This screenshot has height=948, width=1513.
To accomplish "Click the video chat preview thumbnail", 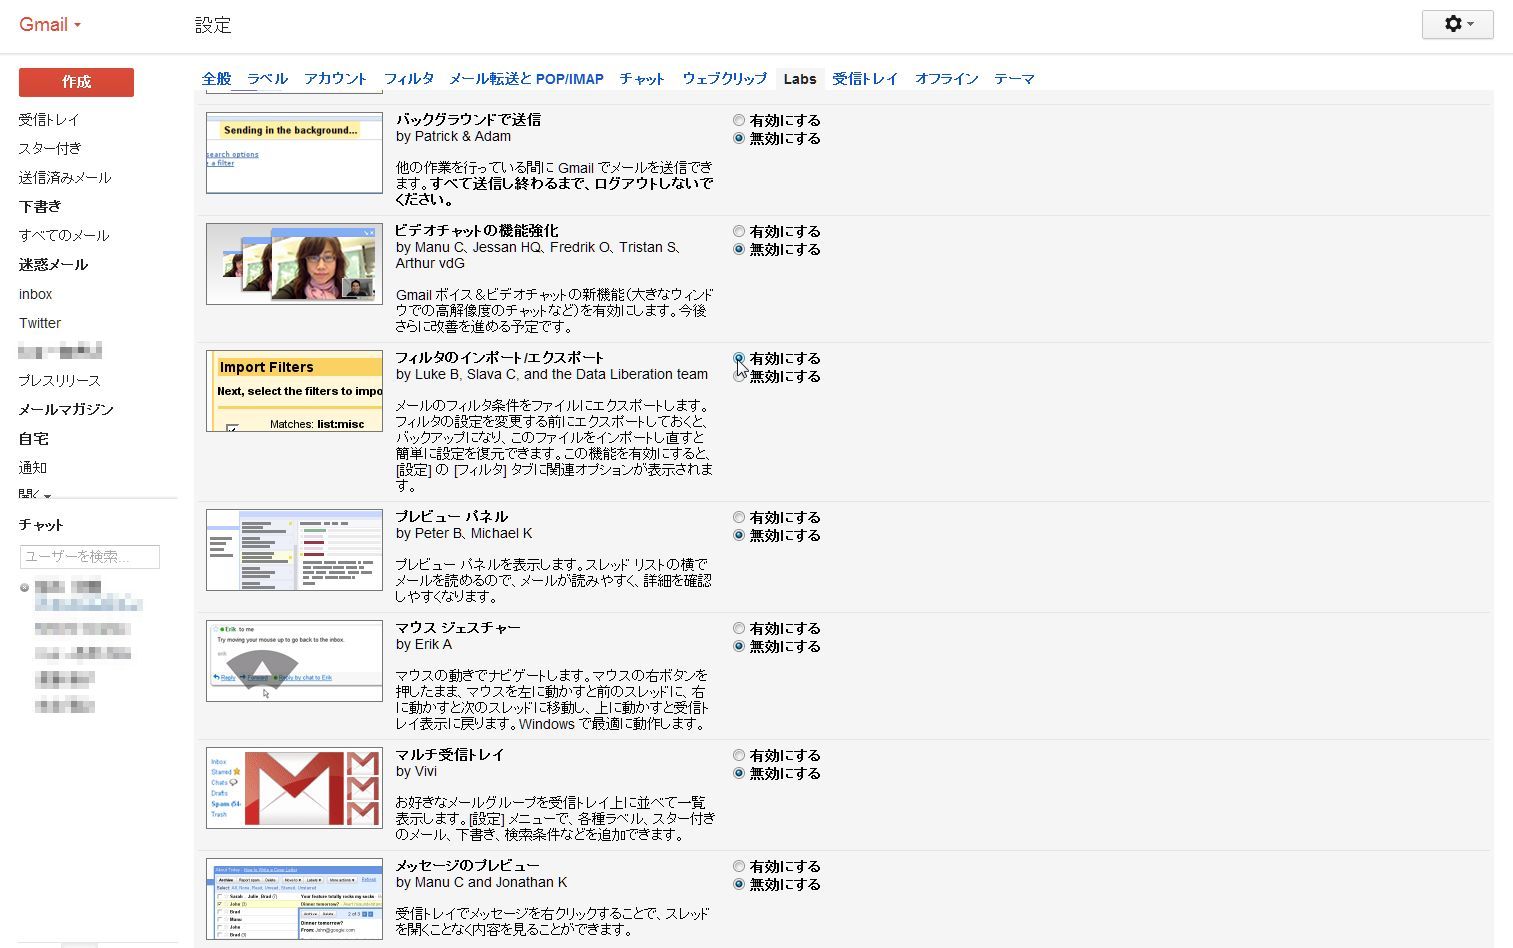I will (294, 264).
